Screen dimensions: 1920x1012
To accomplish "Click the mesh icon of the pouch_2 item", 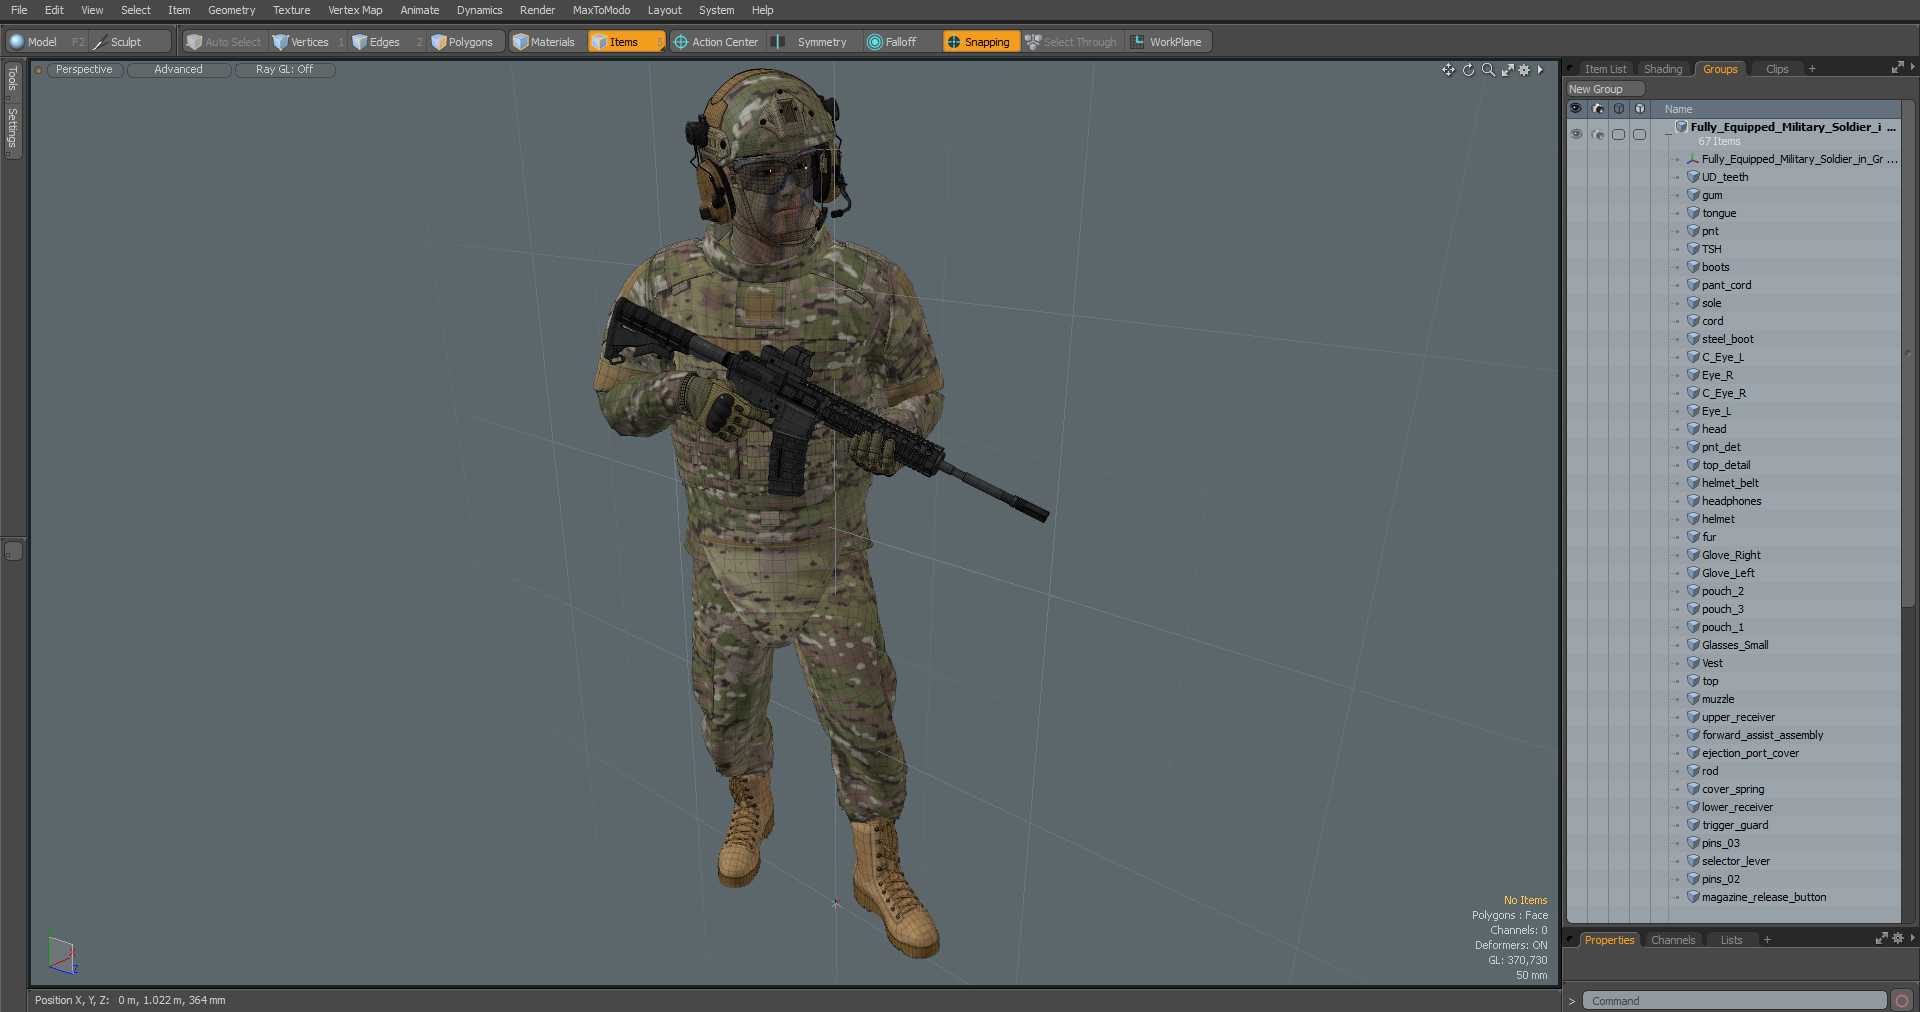I will pos(1693,591).
